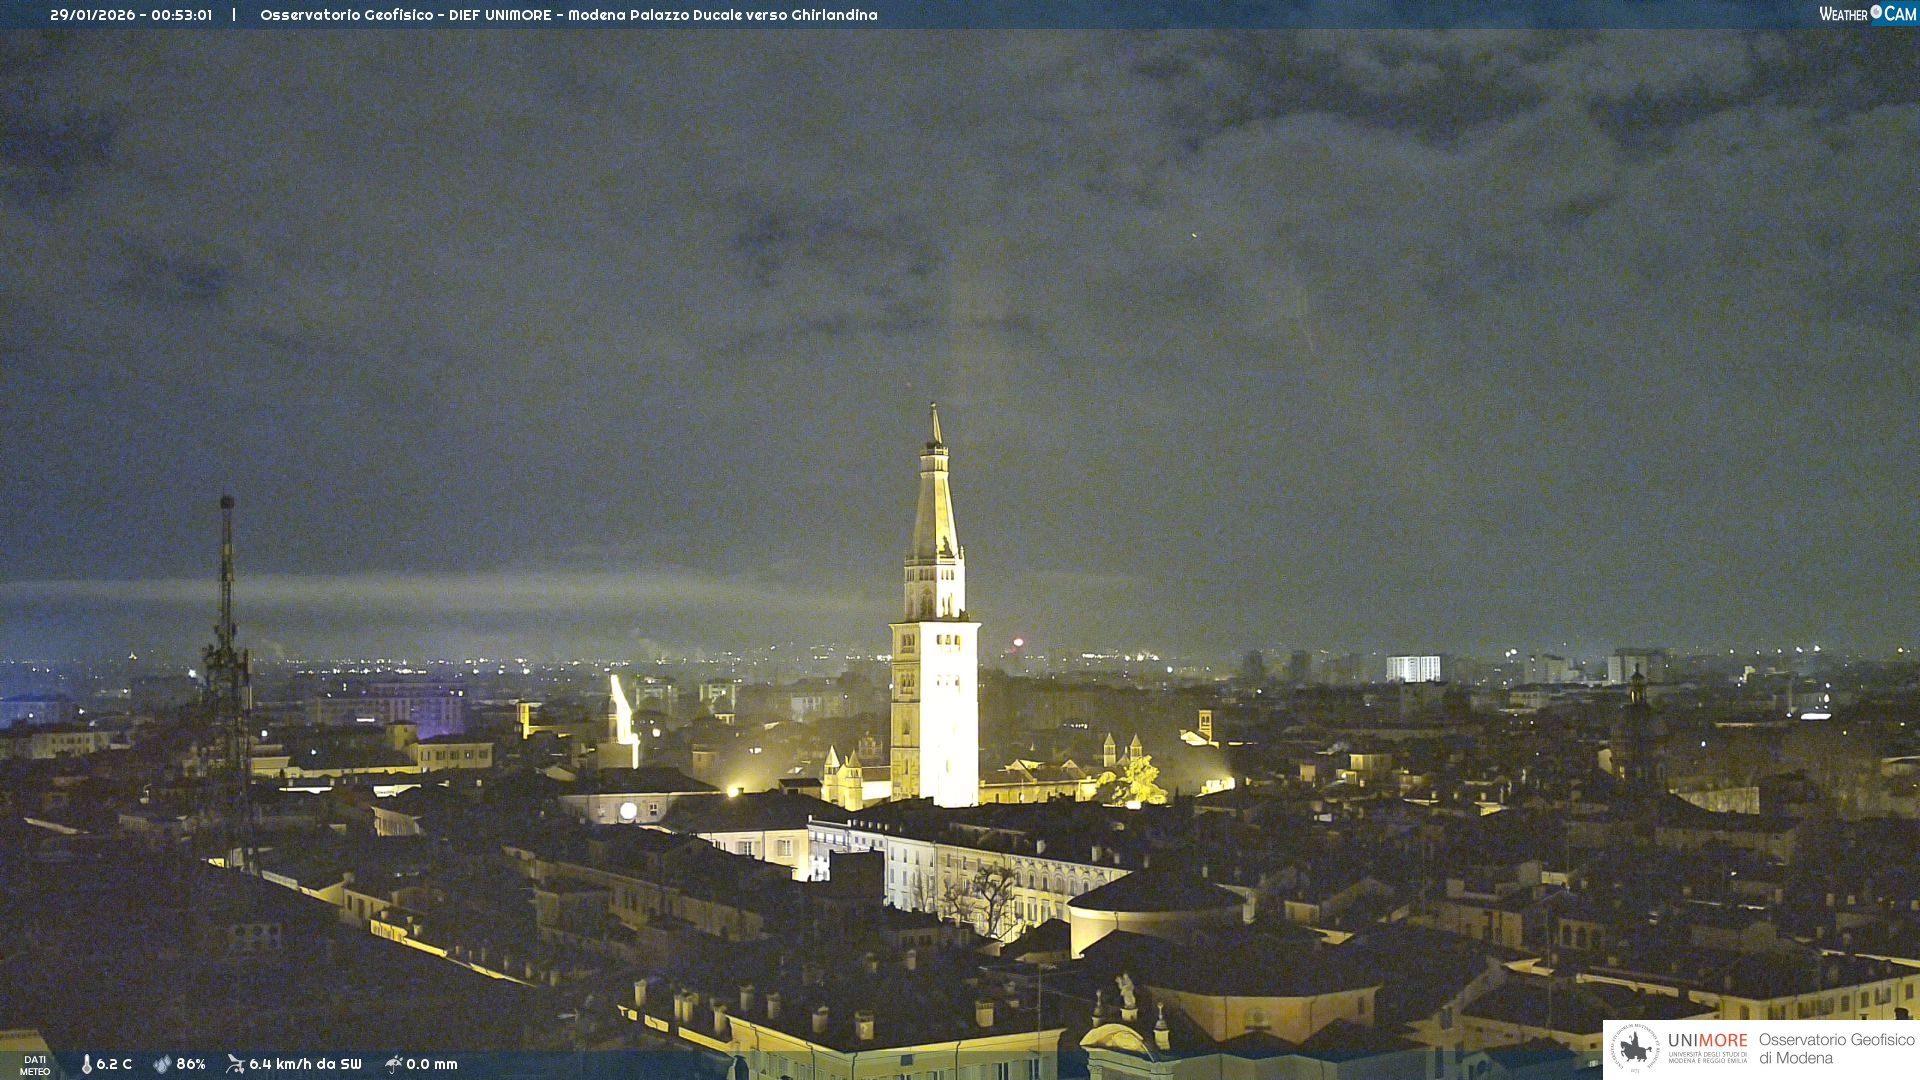This screenshot has width=1920, height=1080.
Task: Click the UNIMORE university seal emblem
Action: coord(1634,1049)
